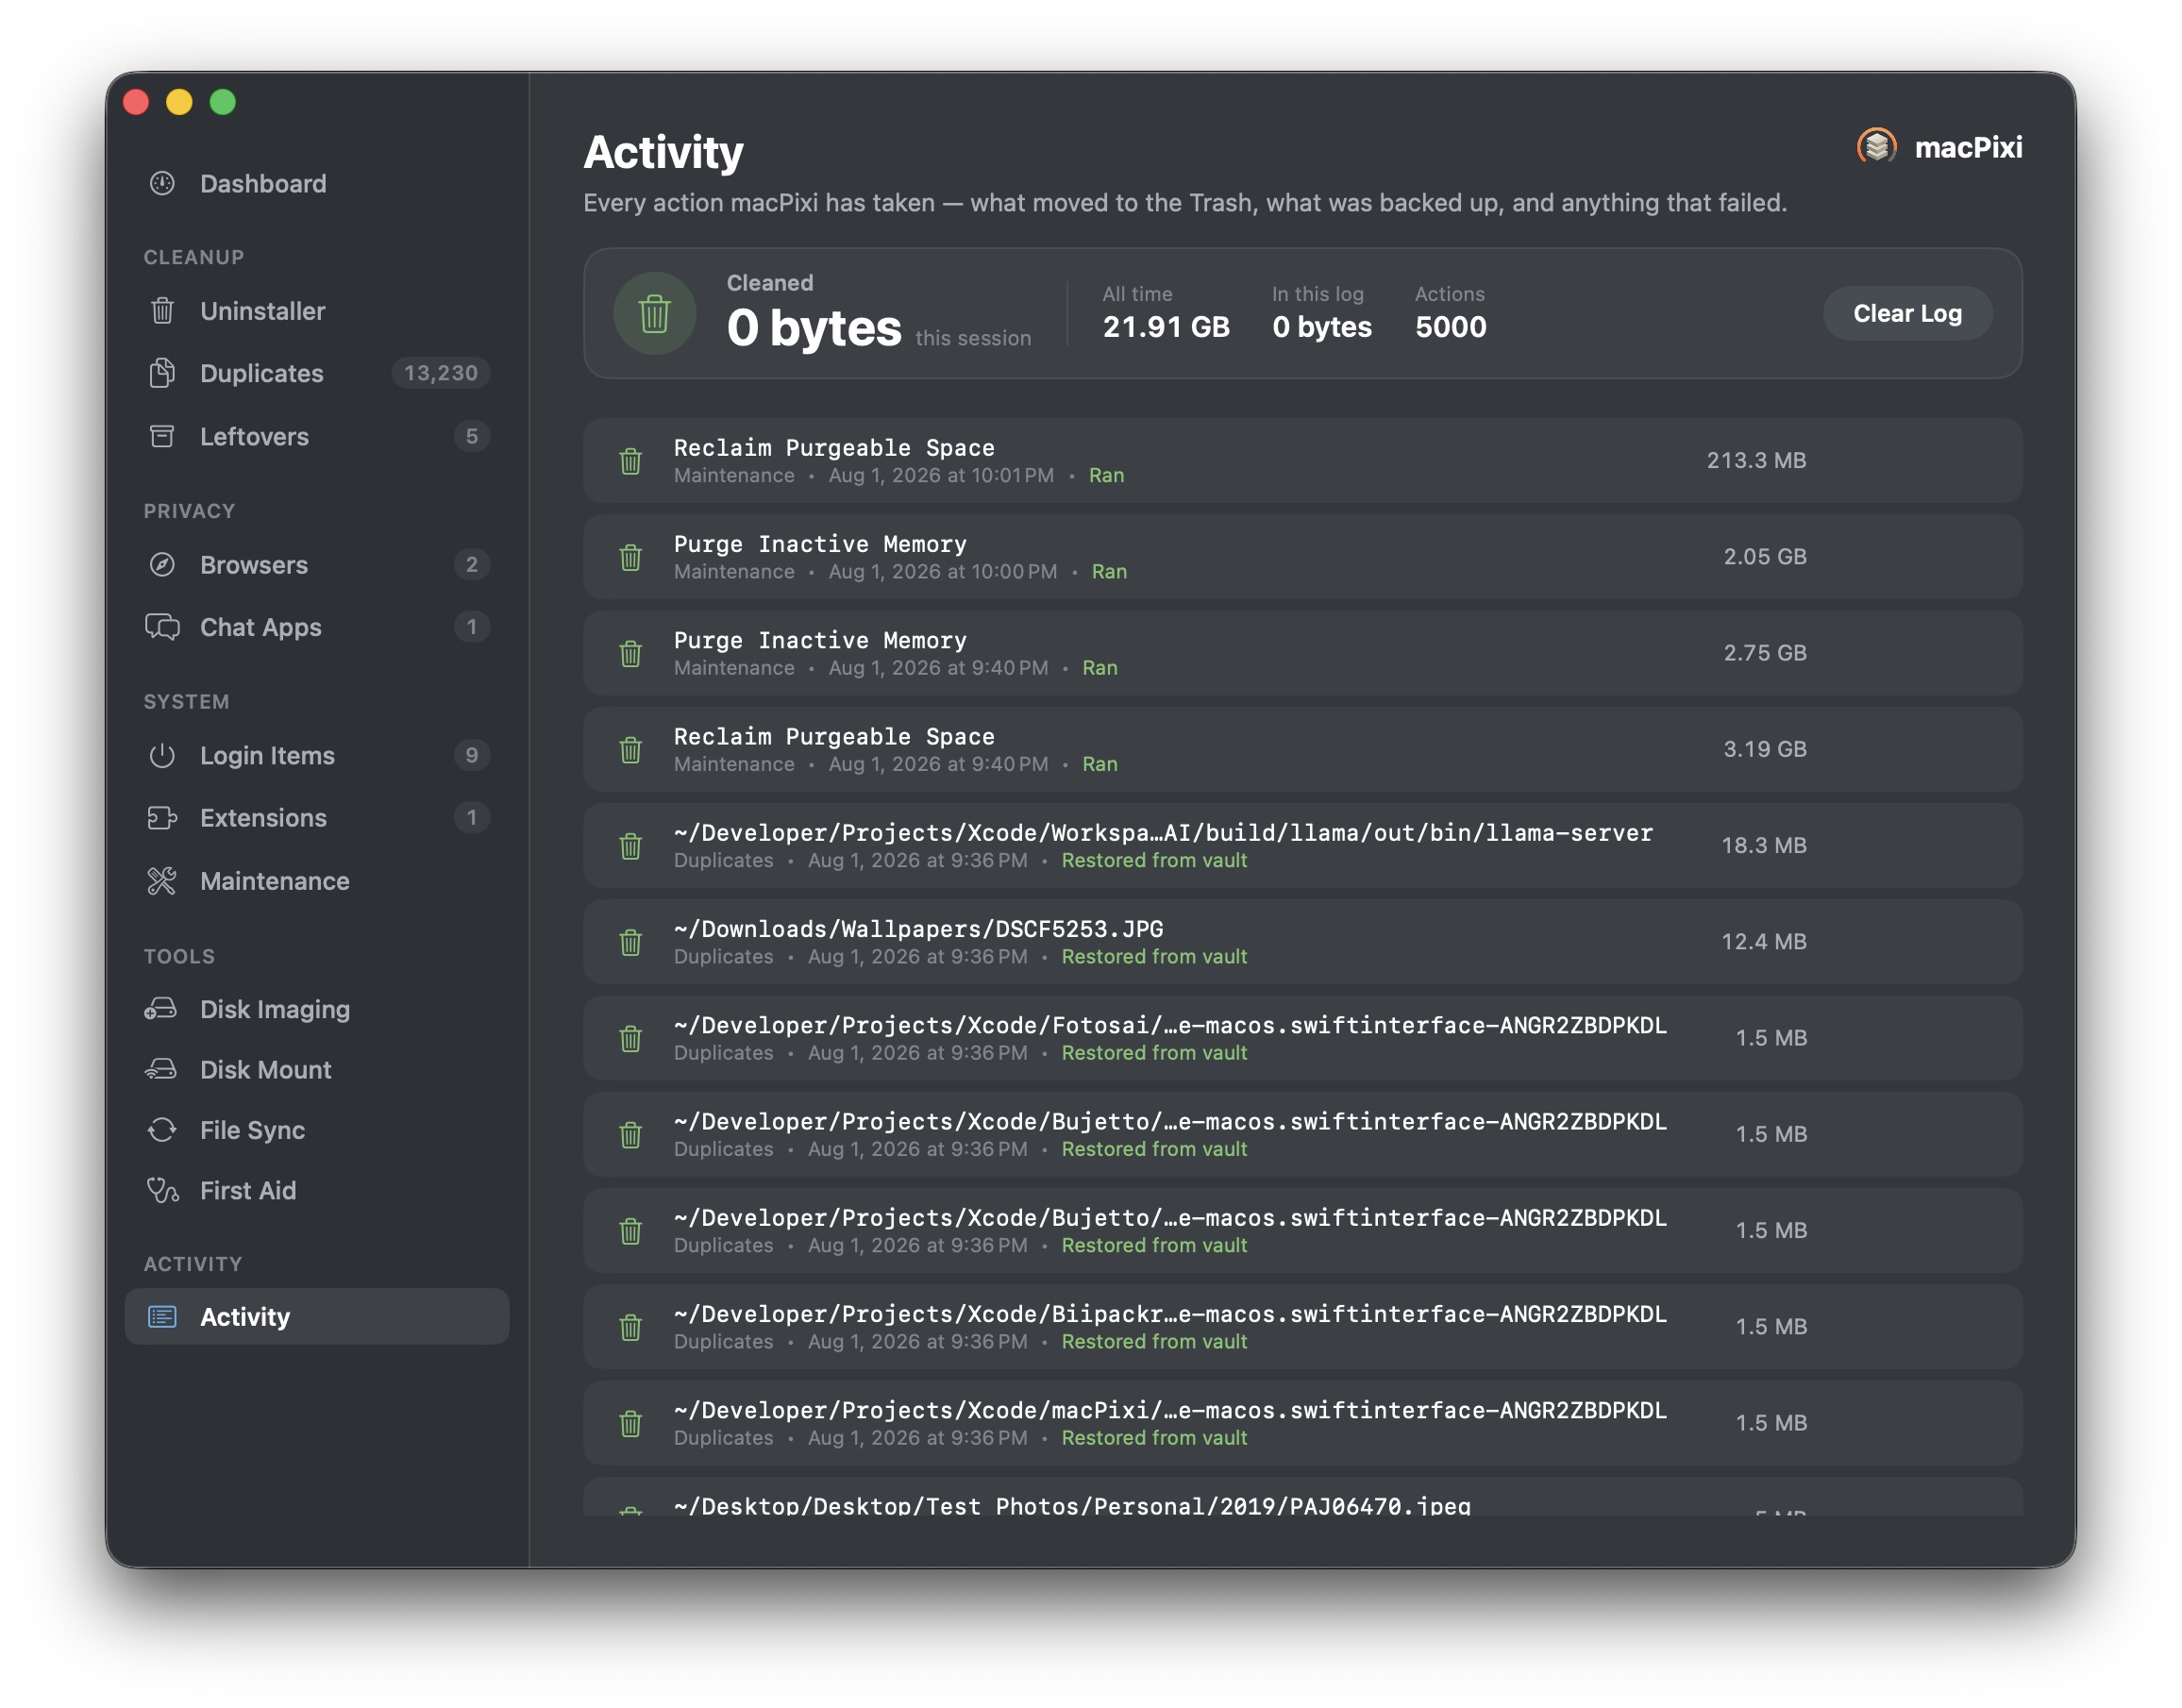Open File Sync tool
The width and height of the screenshot is (2182, 1708).
[x=317, y=1130]
